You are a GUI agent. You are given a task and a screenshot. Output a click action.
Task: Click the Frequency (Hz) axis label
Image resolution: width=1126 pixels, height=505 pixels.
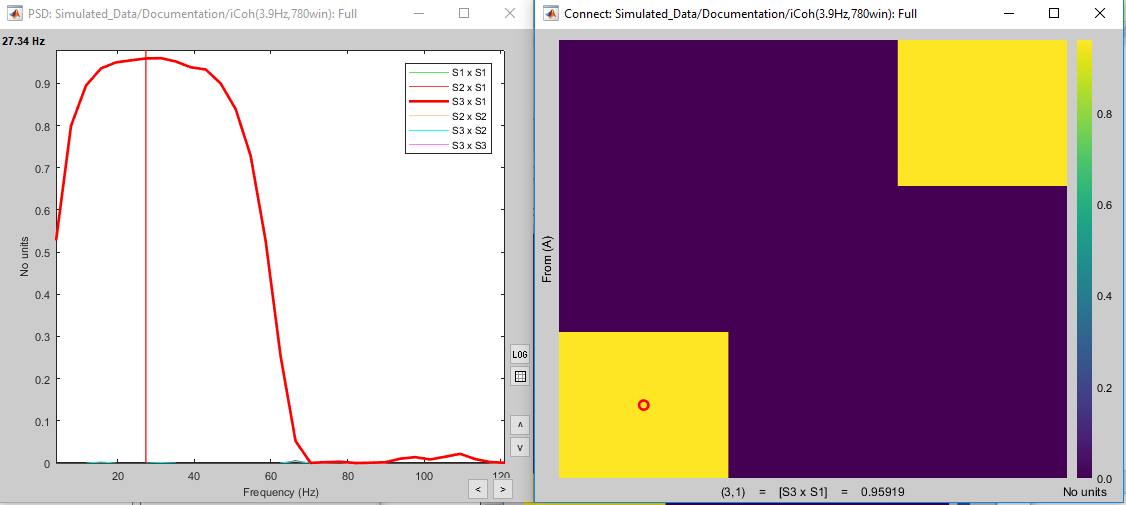(280, 493)
